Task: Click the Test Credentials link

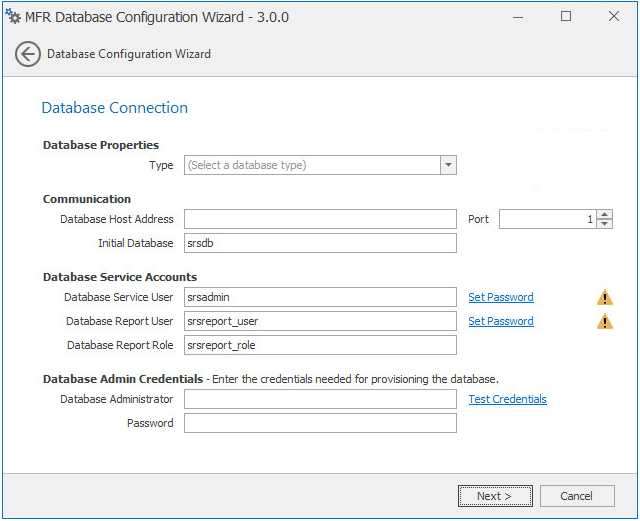Action: click(x=508, y=399)
